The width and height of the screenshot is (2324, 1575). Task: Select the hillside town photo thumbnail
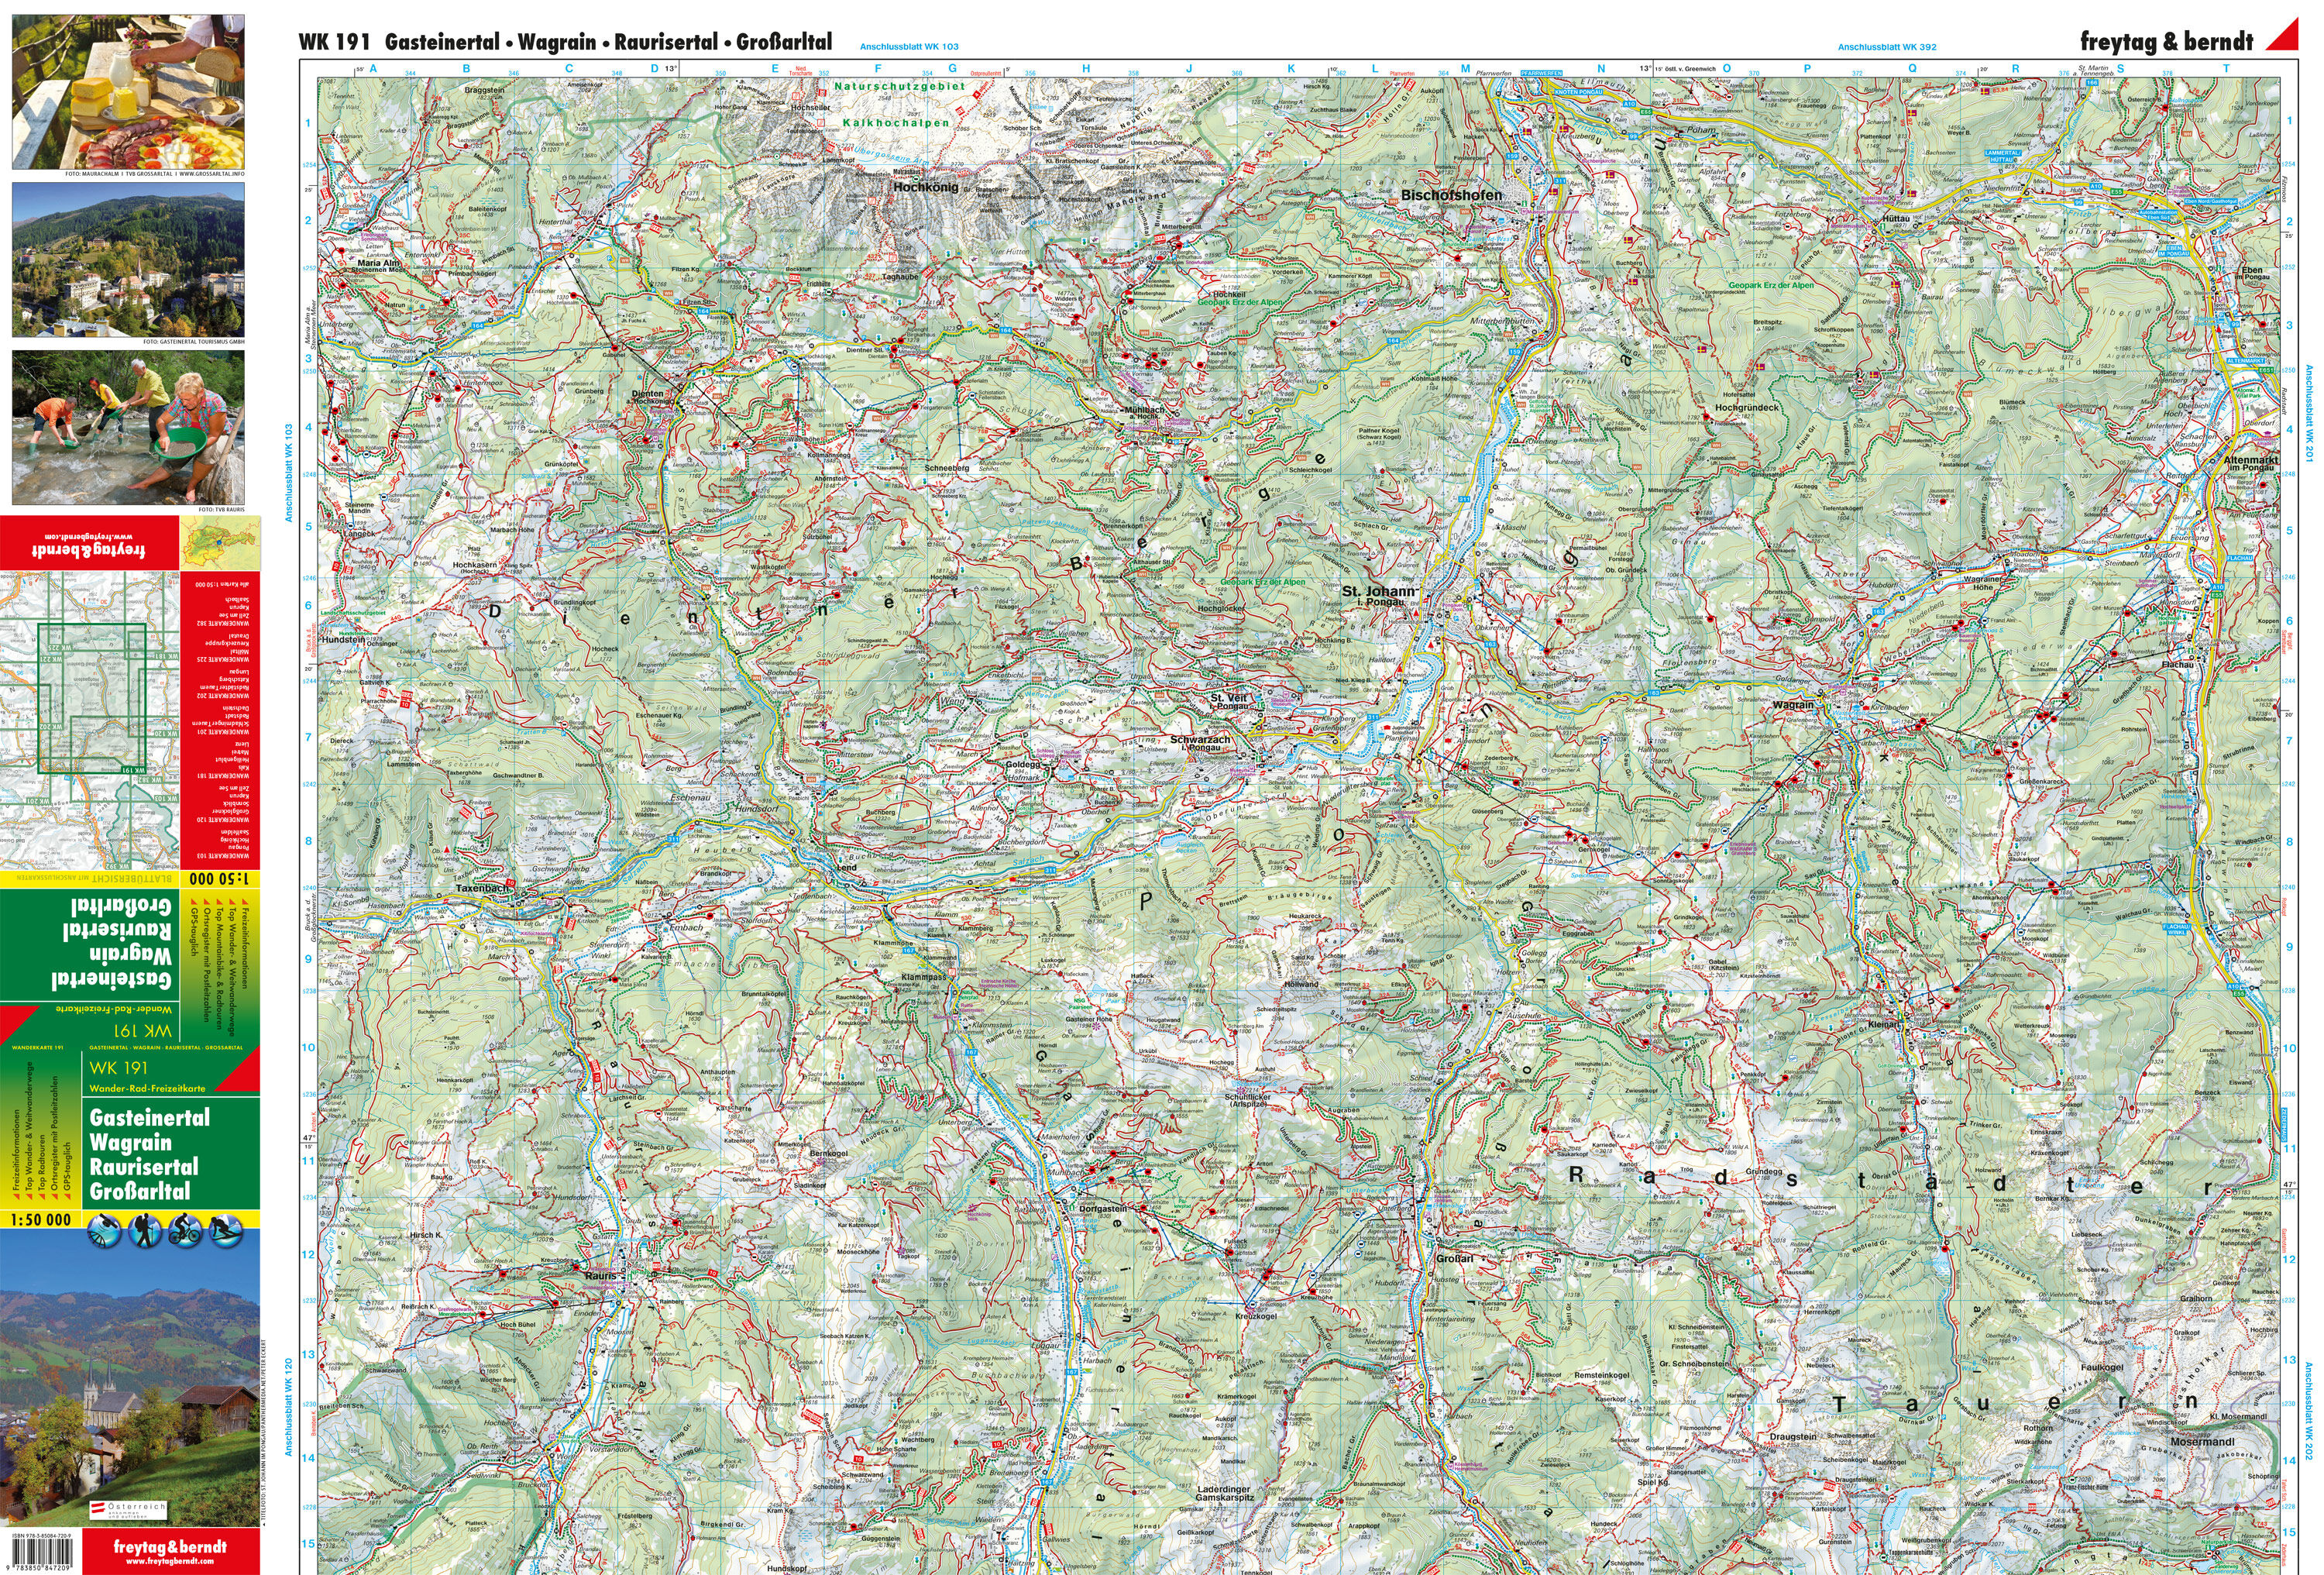[128, 259]
